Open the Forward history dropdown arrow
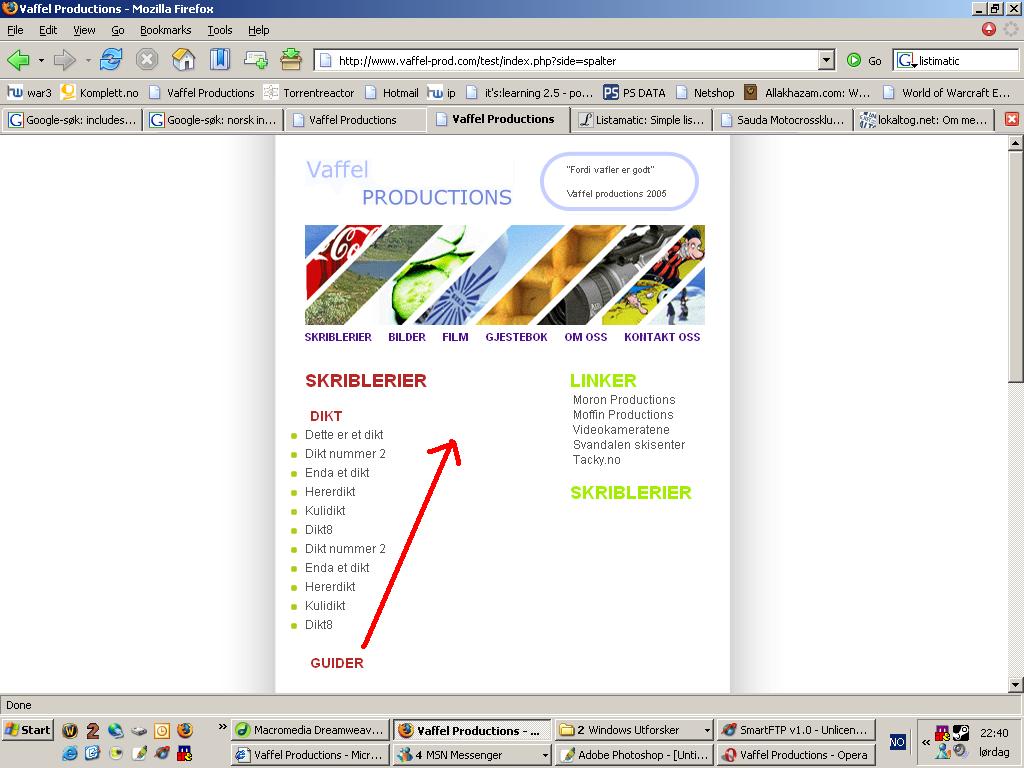Screen dimensions: 1024x768 pyautogui.click(x=88, y=61)
